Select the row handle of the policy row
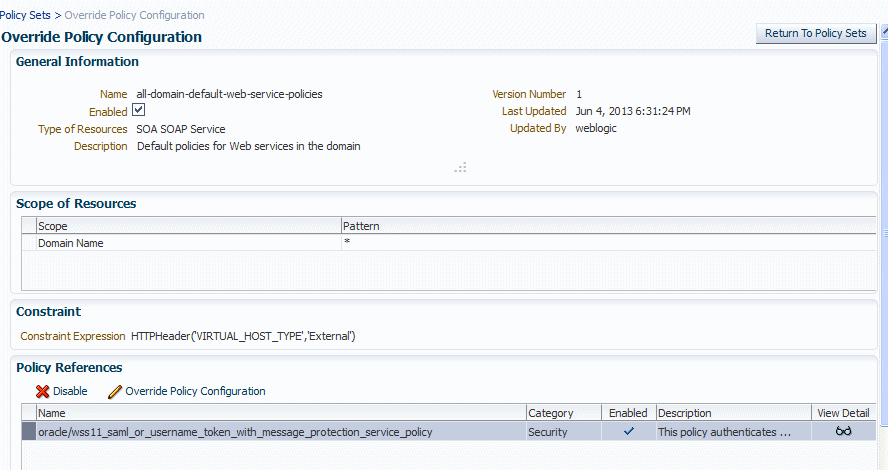Screen dimensions: 888x470 click(x=29, y=431)
